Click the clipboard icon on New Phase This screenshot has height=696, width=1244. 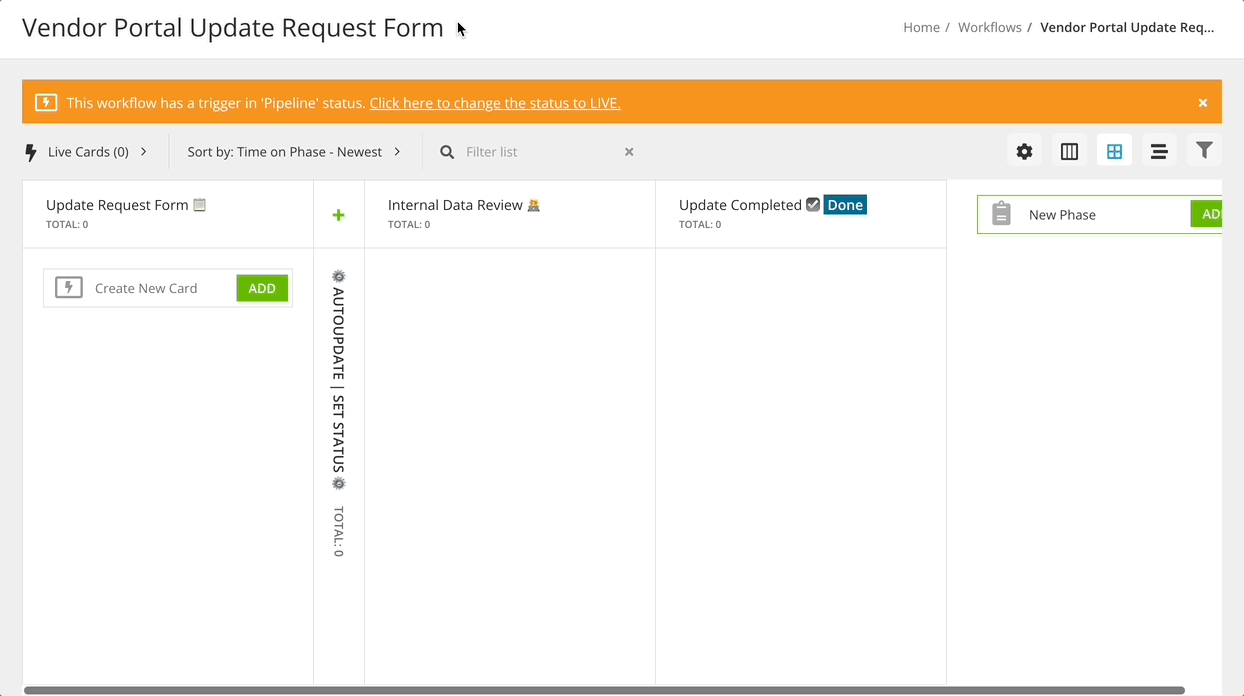[x=1001, y=213]
